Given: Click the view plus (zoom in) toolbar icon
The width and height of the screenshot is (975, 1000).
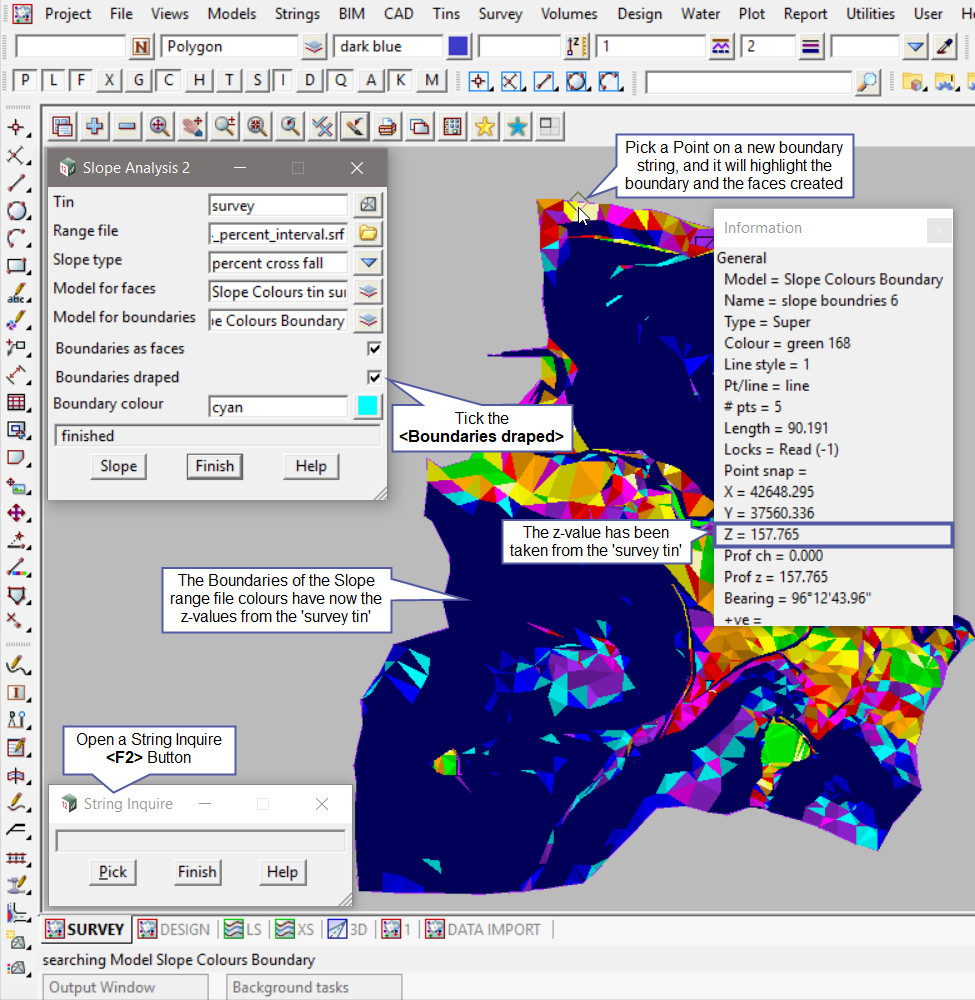Looking at the screenshot, I should 95,126.
